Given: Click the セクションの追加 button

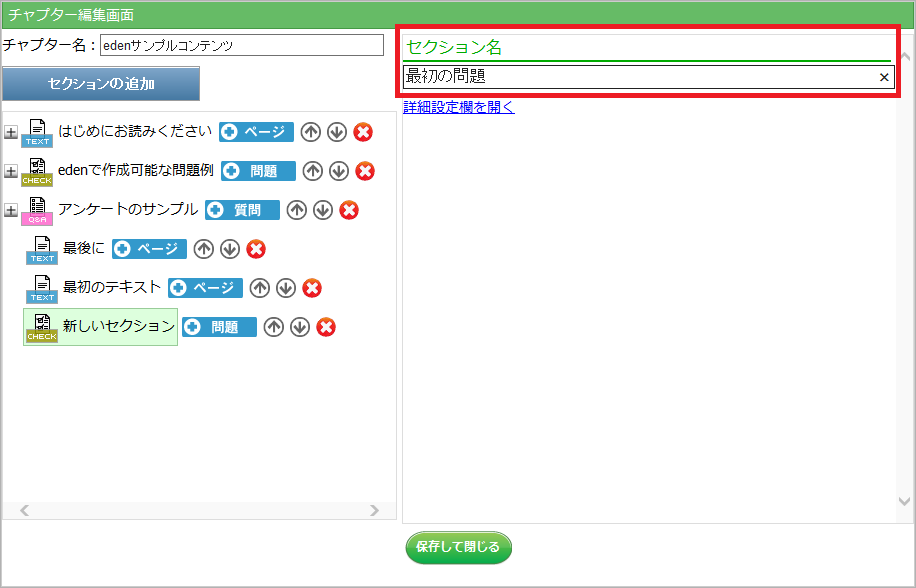Looking at the screenshot, I should [101, 83].
